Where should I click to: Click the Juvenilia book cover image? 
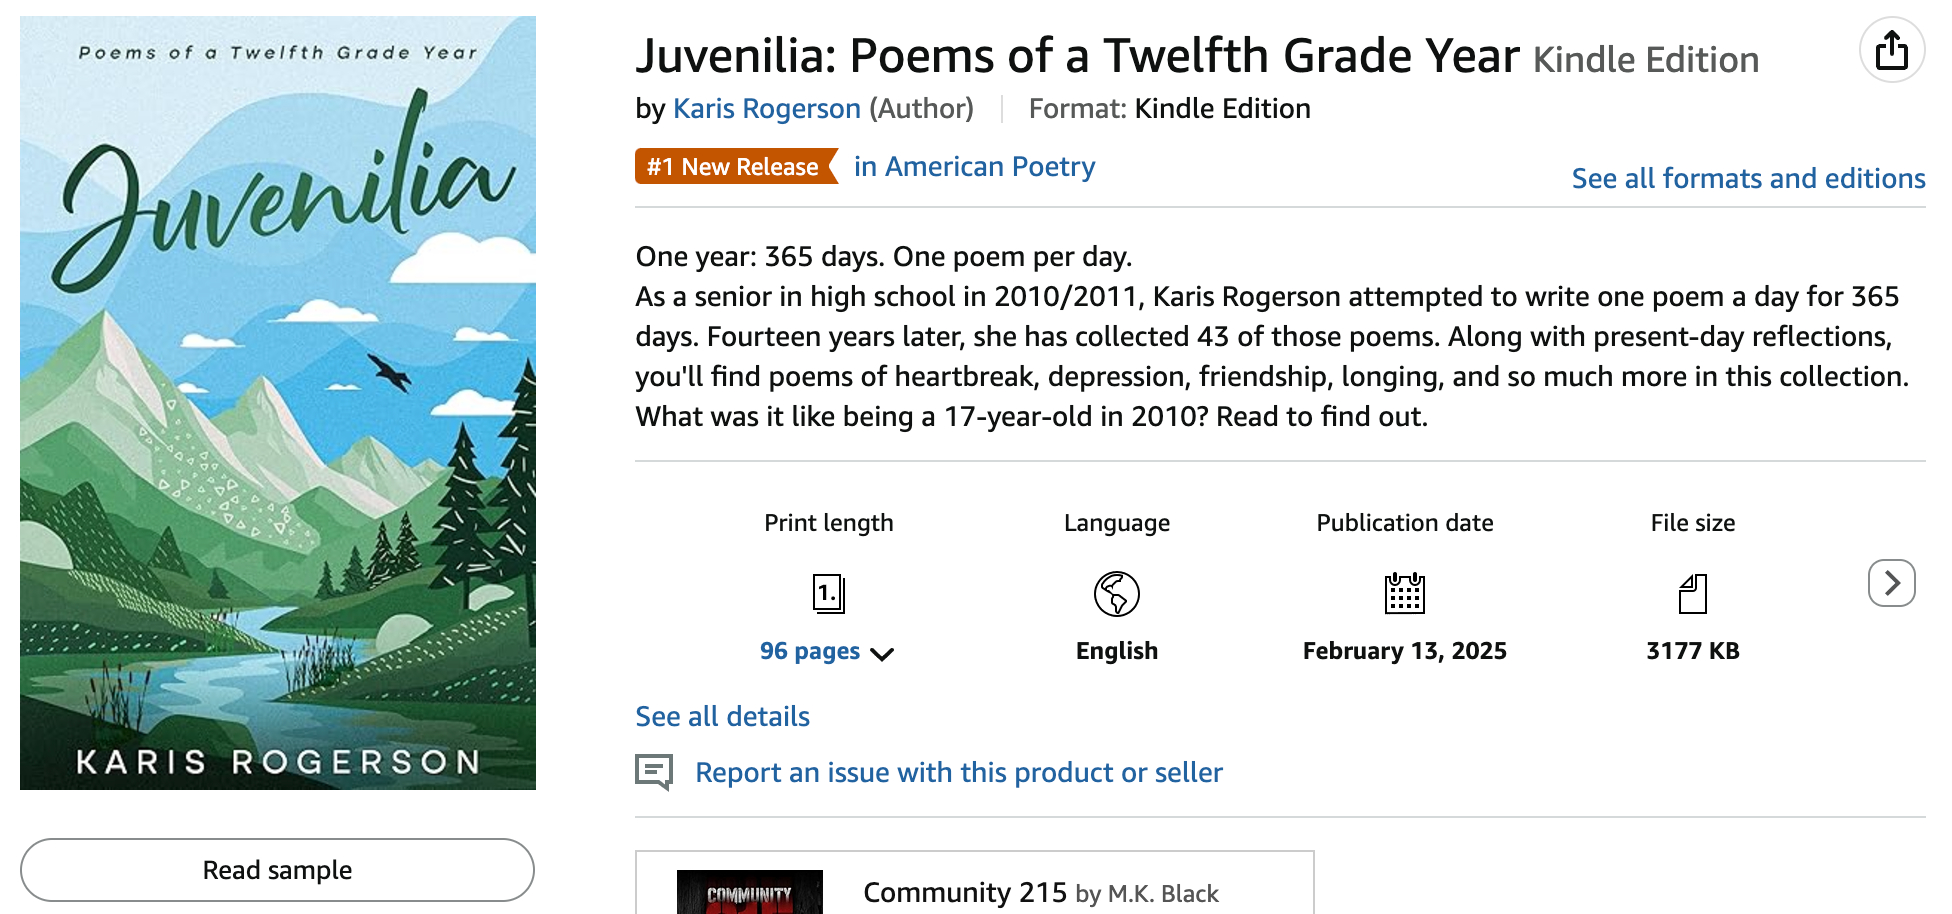(278, 403)
